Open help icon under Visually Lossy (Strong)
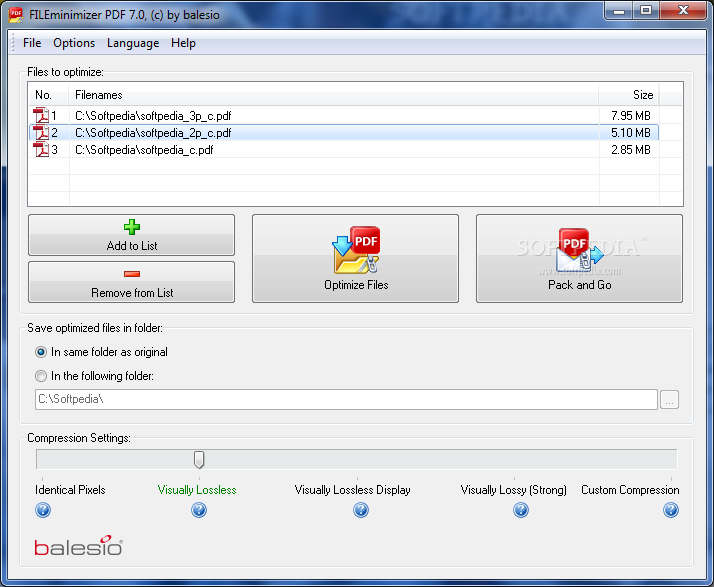Image resolution: width=714 pixels, height=587 pixels. click(521, 510)
